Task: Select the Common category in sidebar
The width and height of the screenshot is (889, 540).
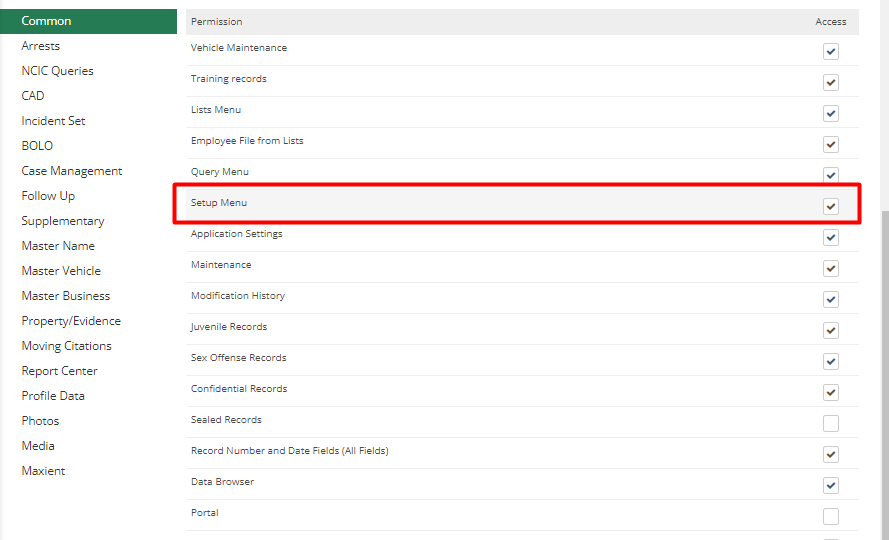Action: (88, 21)
